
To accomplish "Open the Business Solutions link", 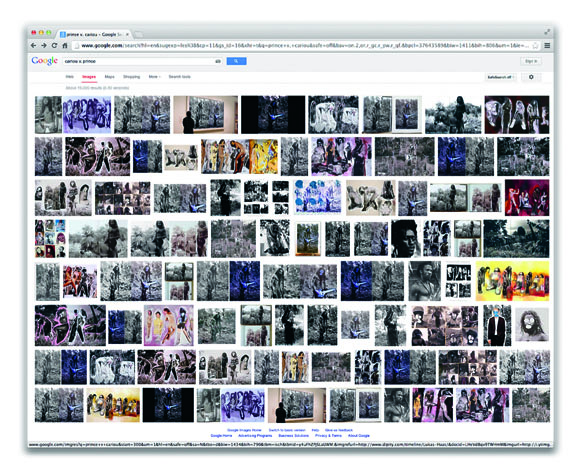I will [294, 436].
